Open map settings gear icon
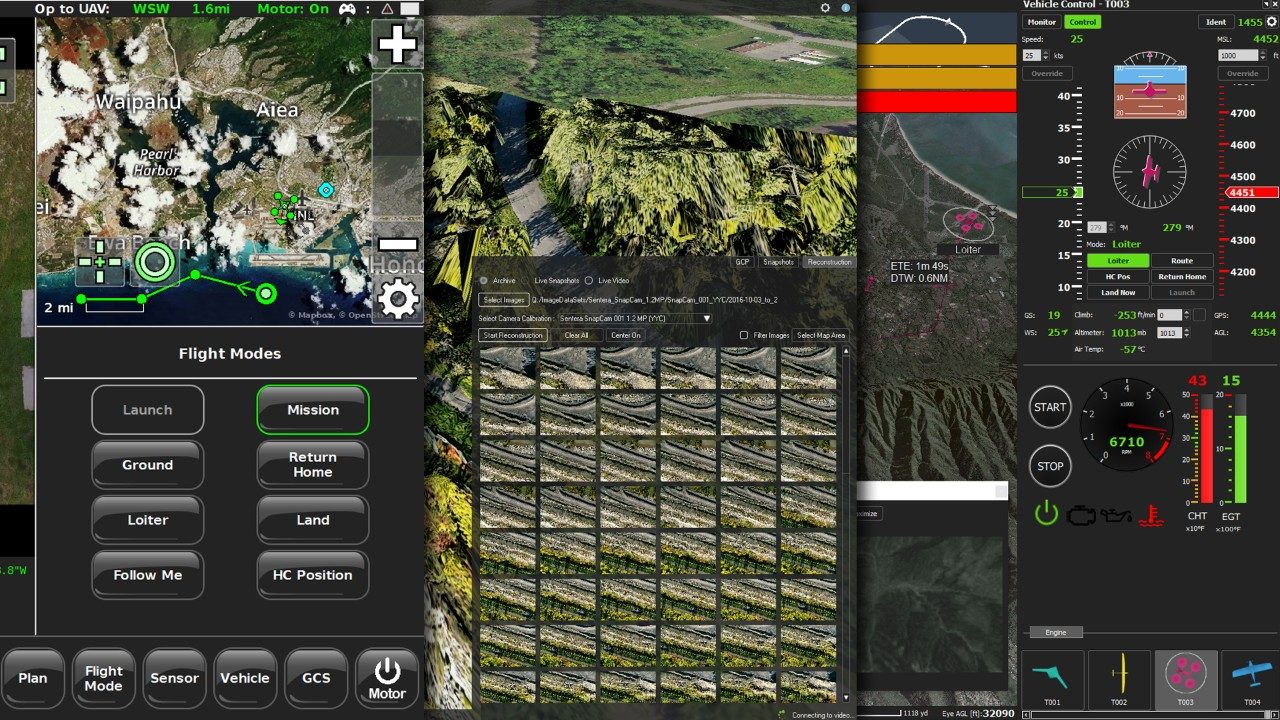Screen dimensions: 1280x720 click(x=397, y=299)
